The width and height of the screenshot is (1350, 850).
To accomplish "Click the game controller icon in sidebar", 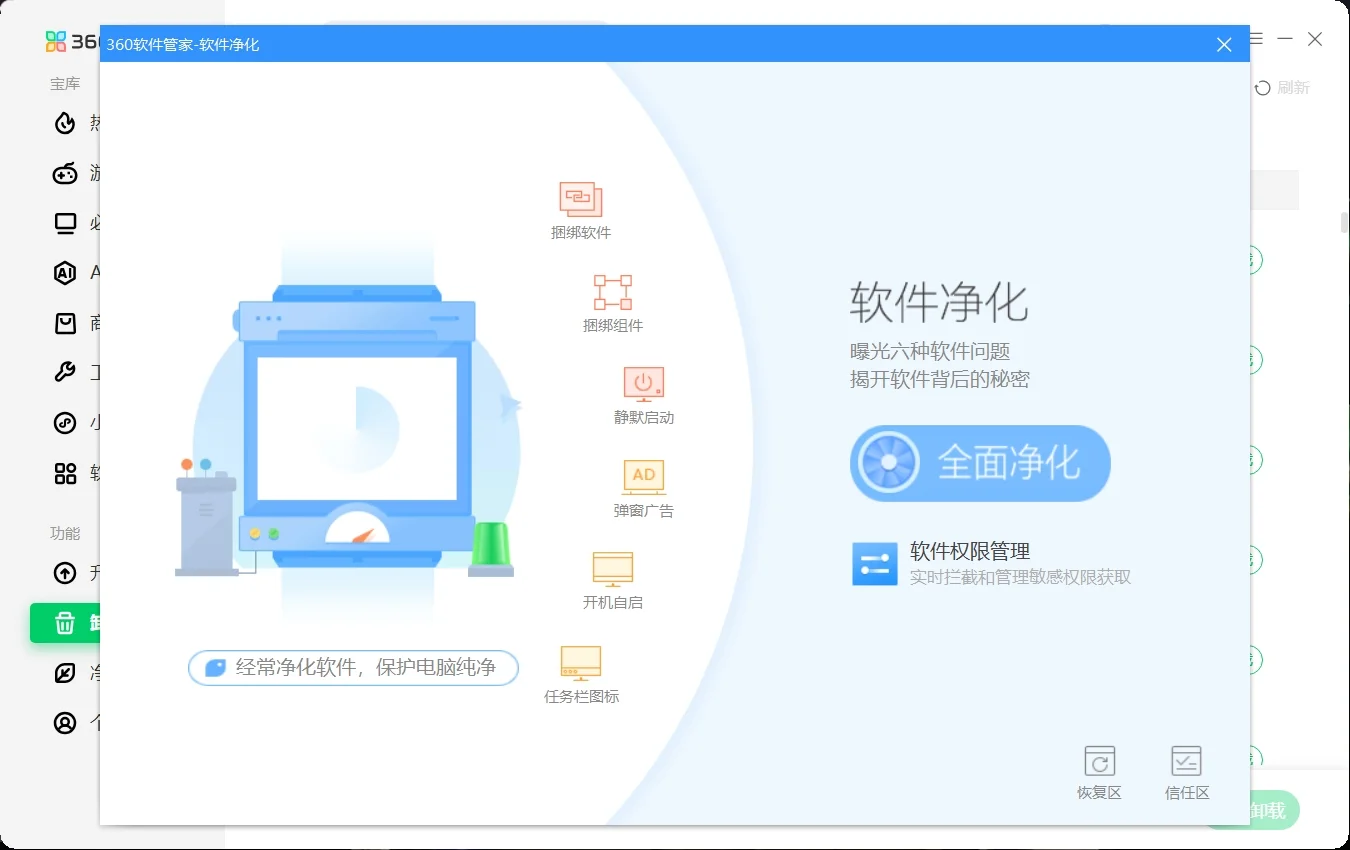I will point(66,172).
